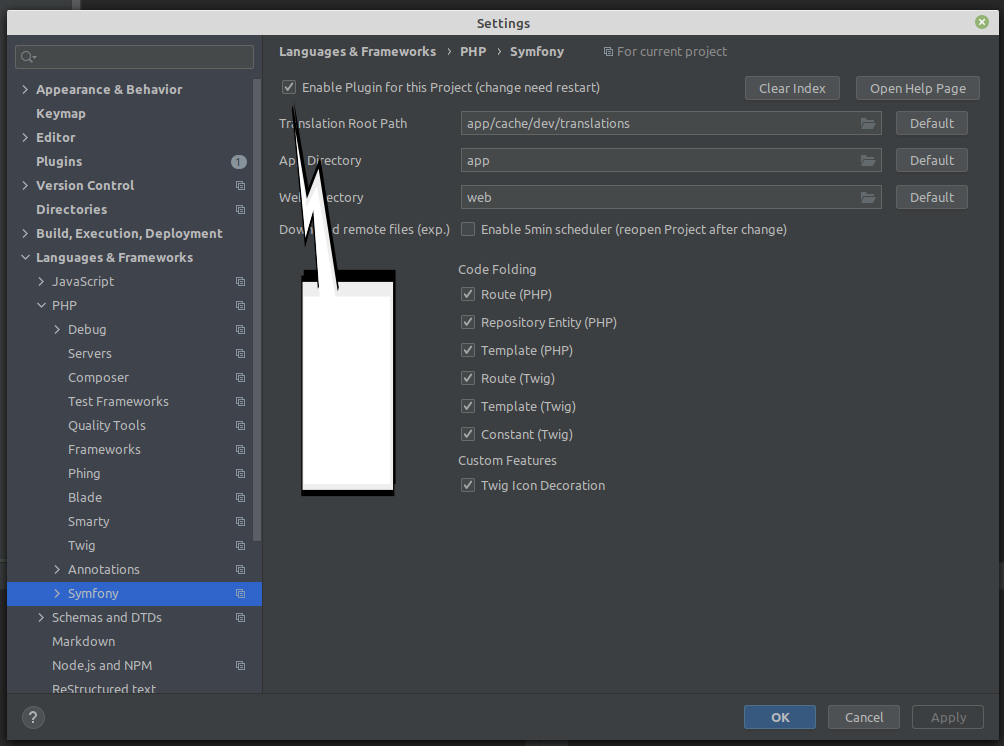This screenshot has width=1004, height=746.
Task: Click the help question mark icon
Action: (x=33, y=717)
